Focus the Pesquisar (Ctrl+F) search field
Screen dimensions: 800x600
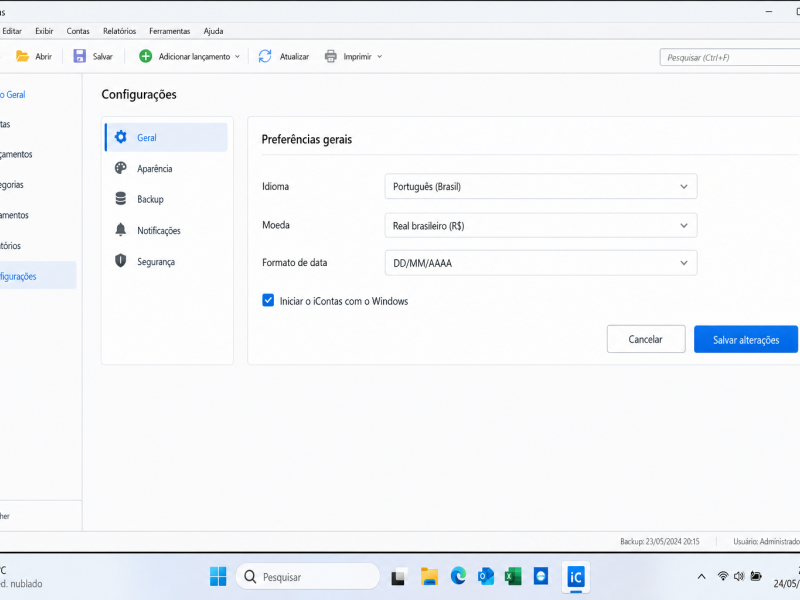[730, 57]
